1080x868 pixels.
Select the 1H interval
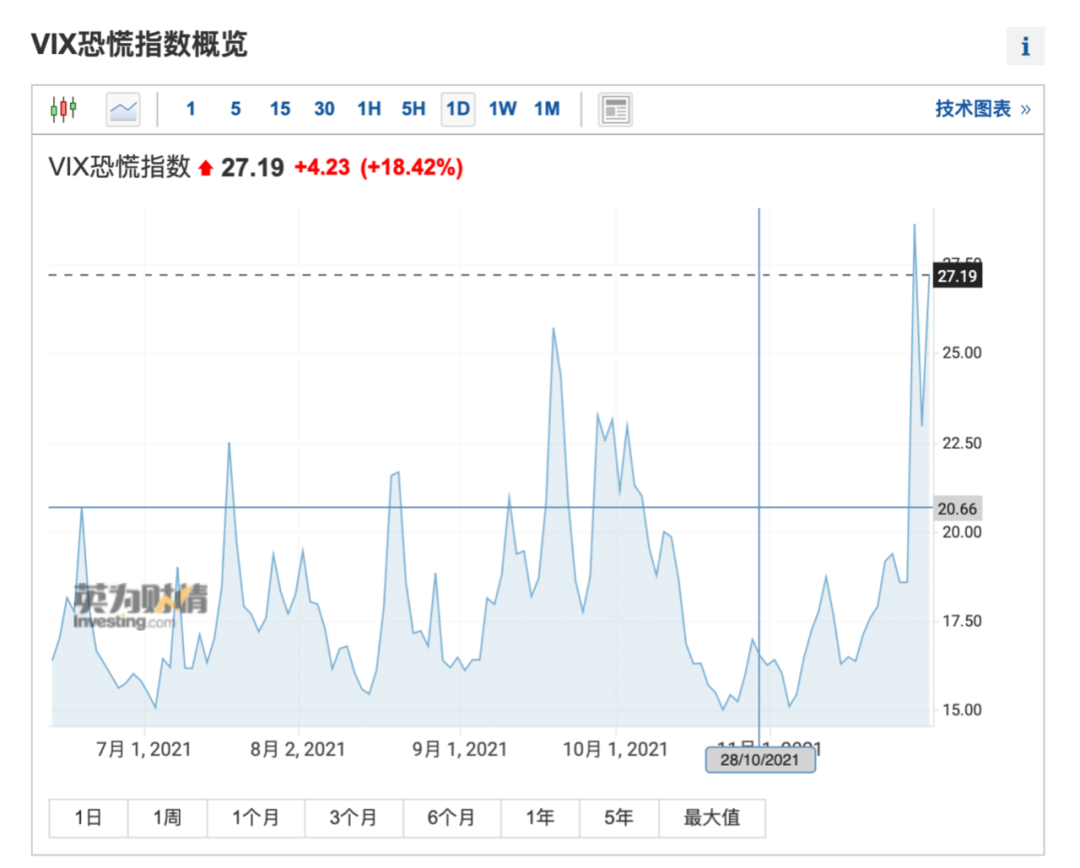[x=369, y=109]
